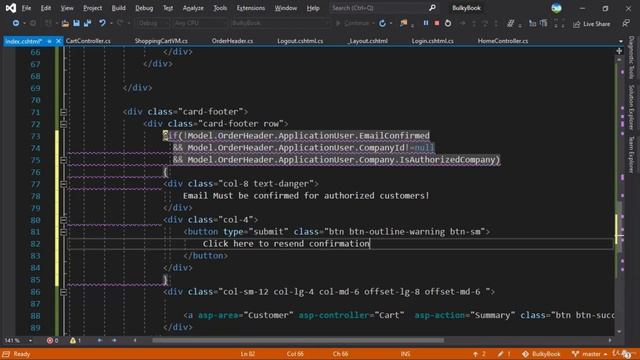The height and width of the screenshot is (360, 640).
Task: Pause debugging with the Break All icon
Action: (x=426, y=23)
